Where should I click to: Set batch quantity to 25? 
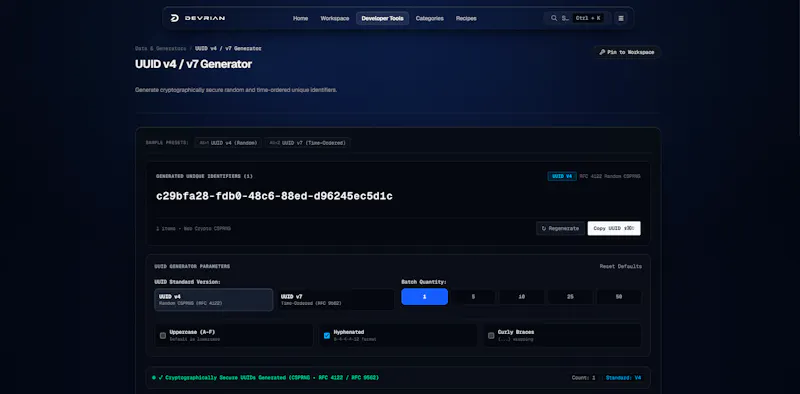(570, 297)
